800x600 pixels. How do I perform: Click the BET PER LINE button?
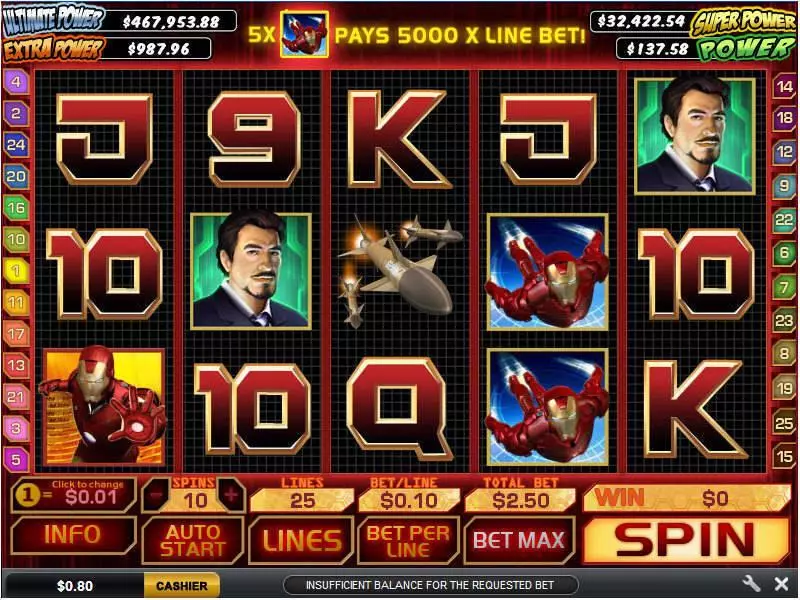click(x=408, y=540)
